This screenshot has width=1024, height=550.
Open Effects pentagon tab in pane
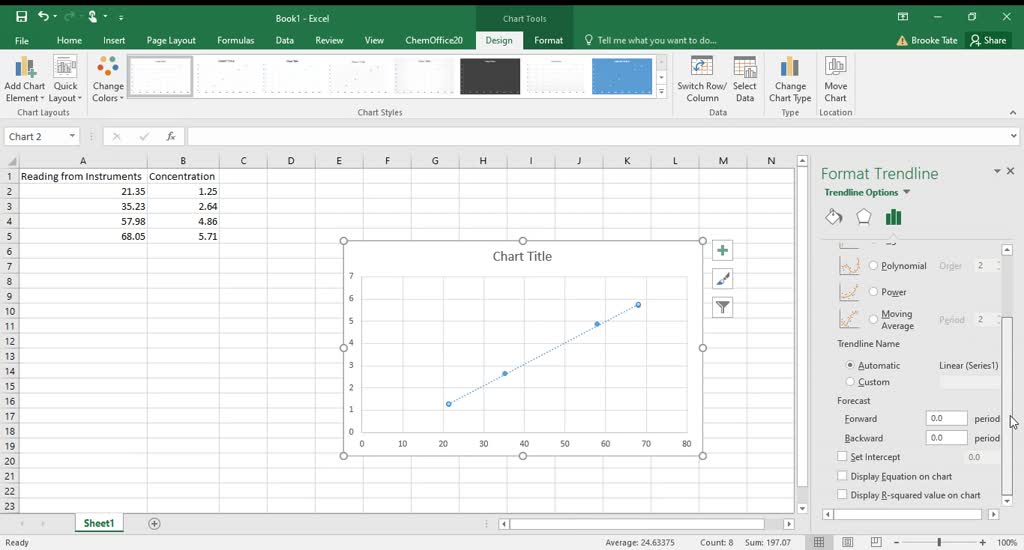pyautogui.click(x=863, y=217)
